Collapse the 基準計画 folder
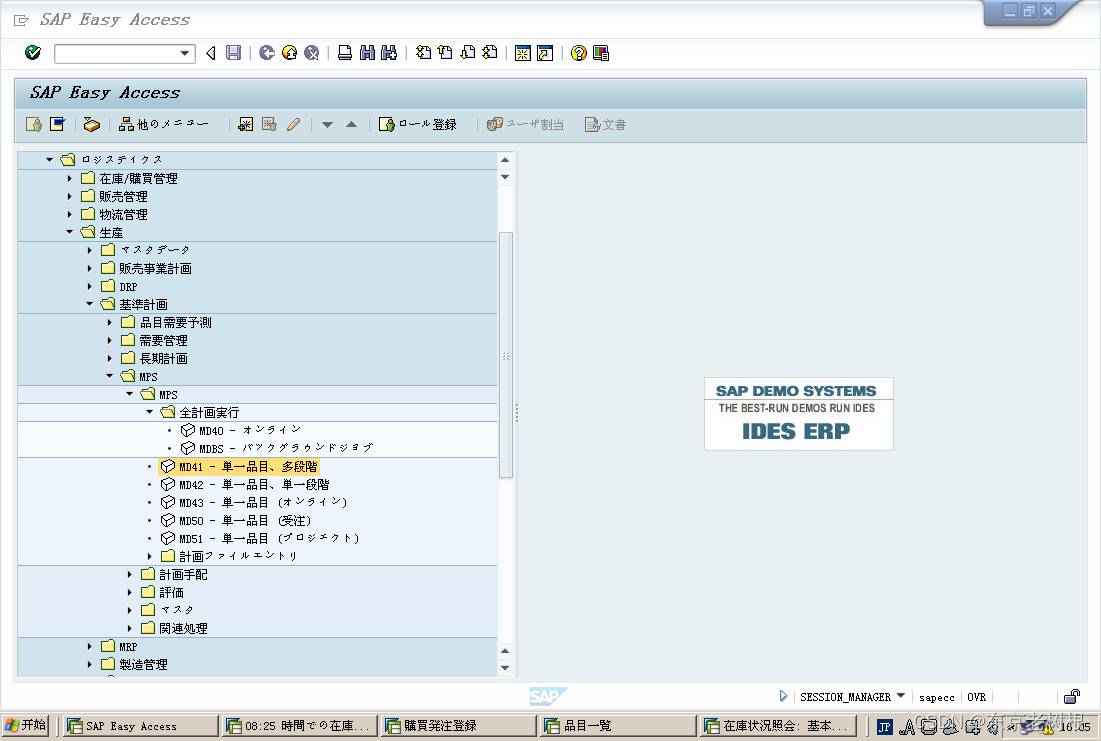Image resolution: width=1101 pixels, height=741 pixels. tap(89, 304)
